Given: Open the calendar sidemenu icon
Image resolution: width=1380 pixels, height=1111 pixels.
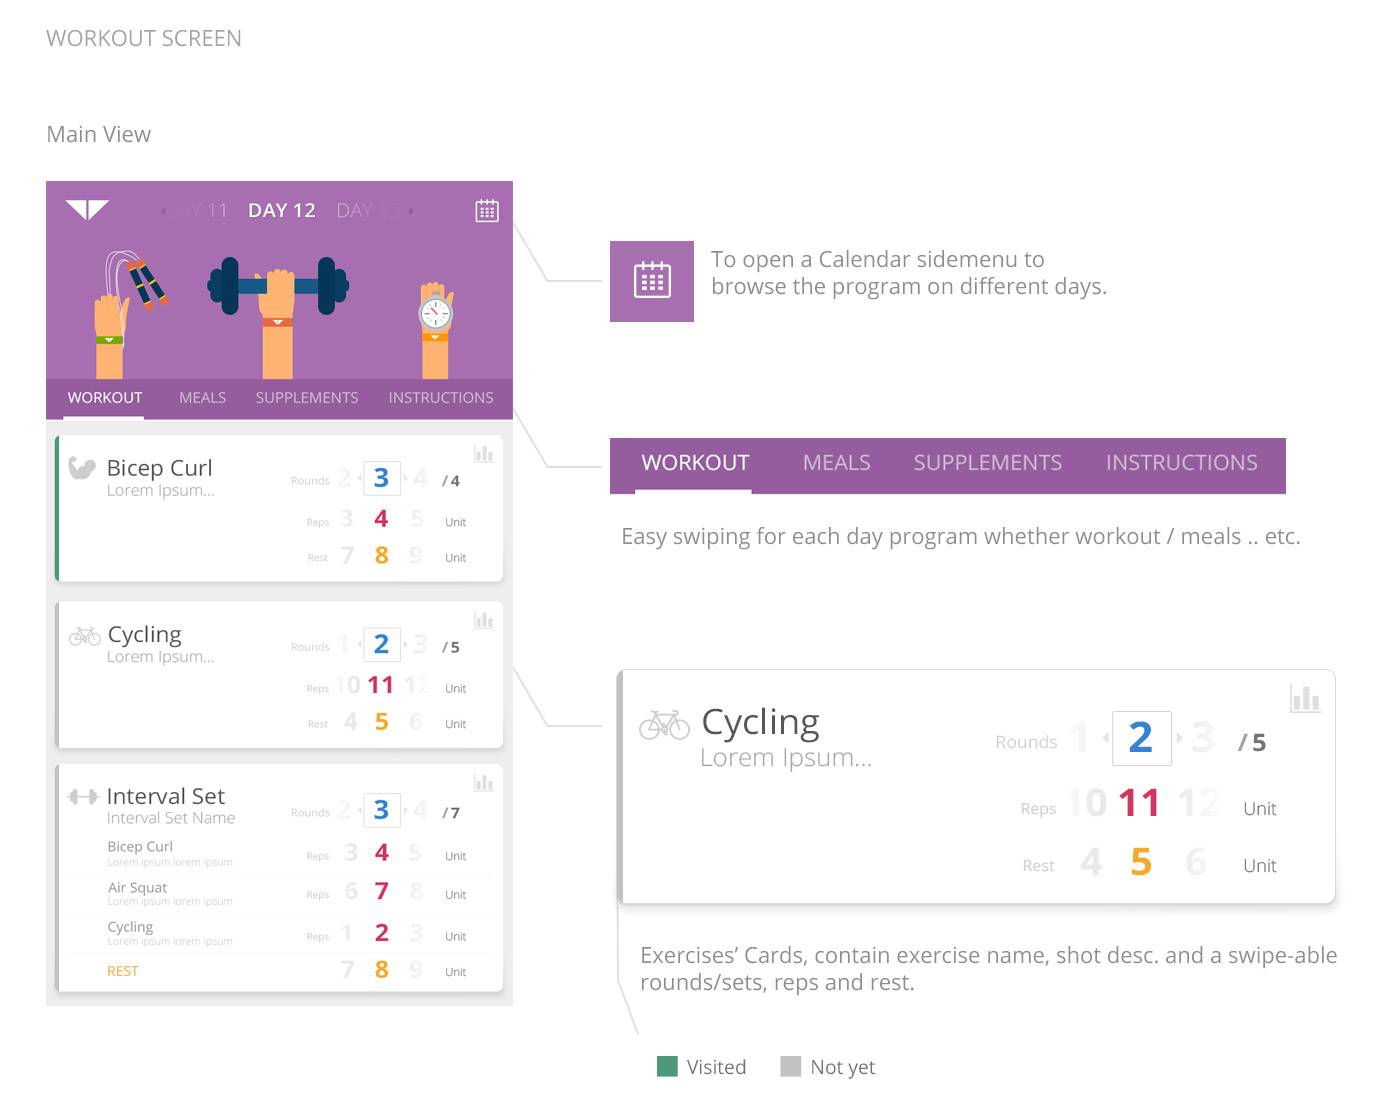Looking at the screenshot, I should pyautogui.click(x=487, y=210).
